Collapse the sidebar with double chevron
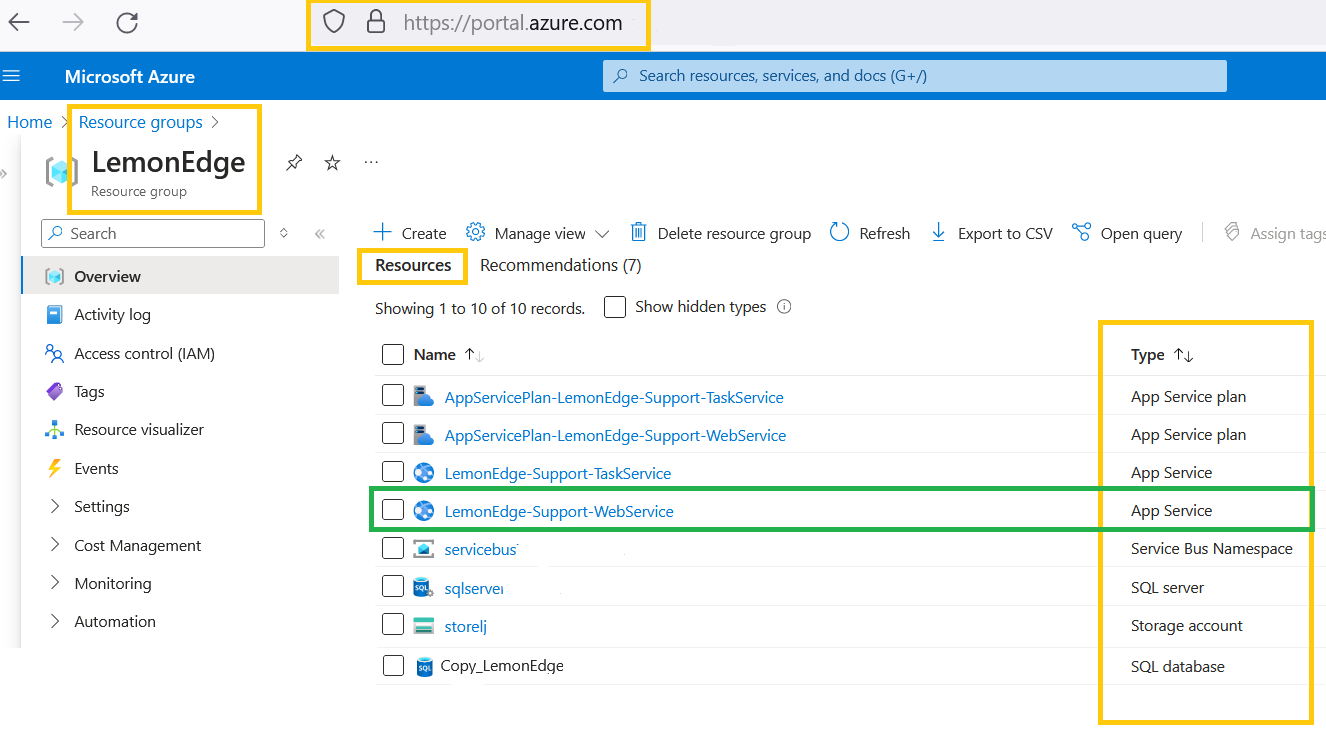Screen dimensions: 1326x744 (320, 234)
